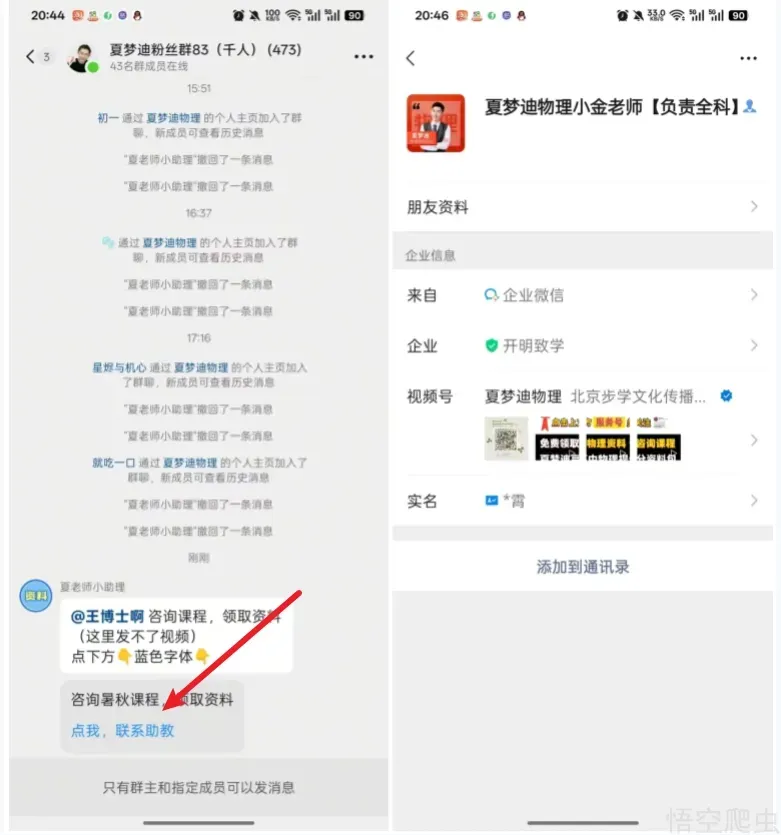Tap the 星烬与机心 member name

(x=119, y=367)
